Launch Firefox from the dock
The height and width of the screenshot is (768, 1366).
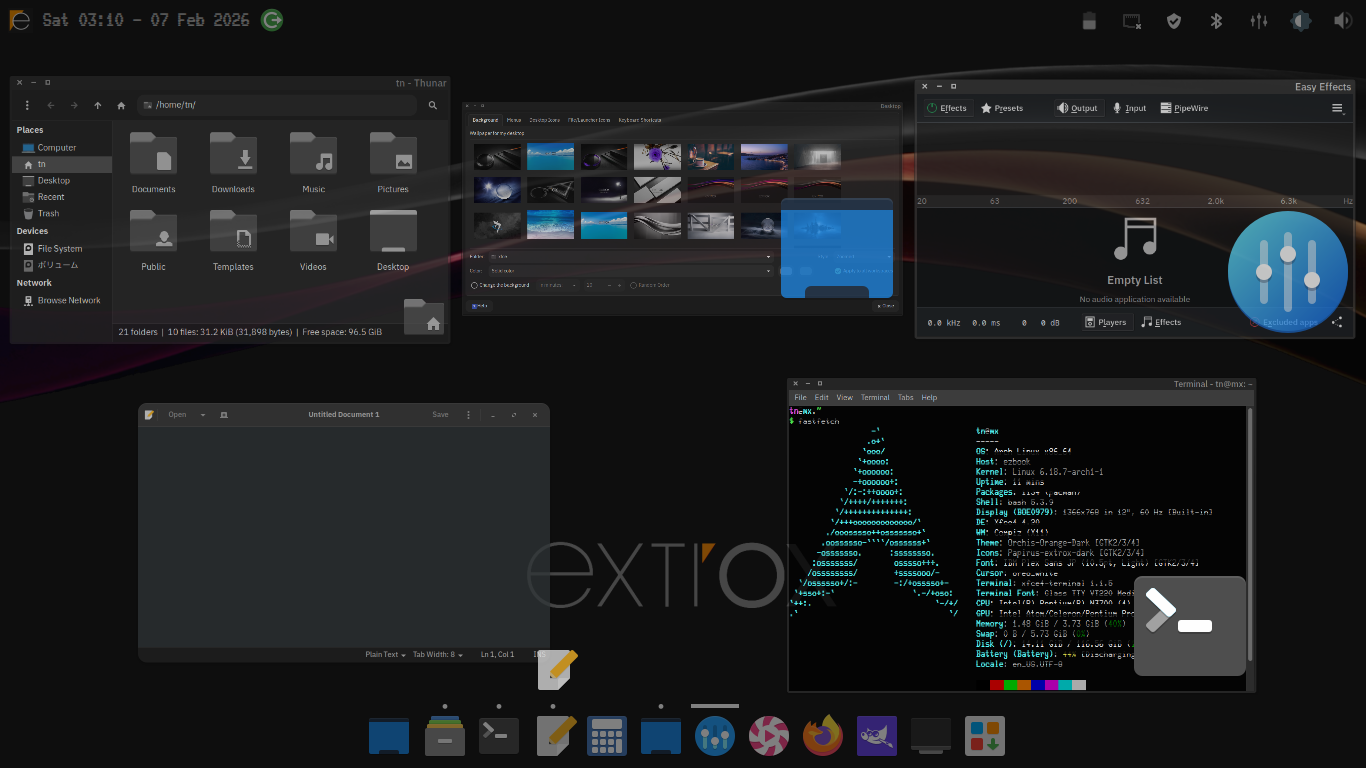point(823,736)
